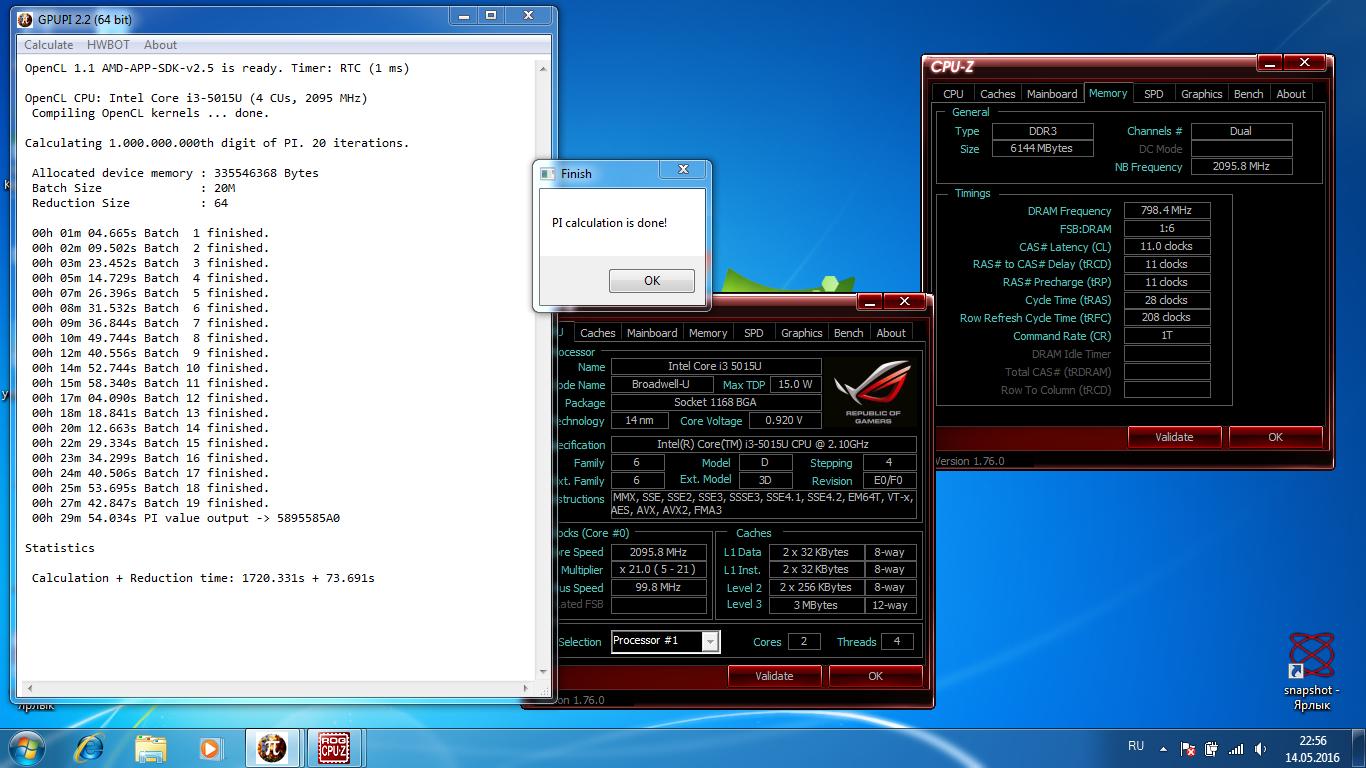1366x768 pixels.
Task: Click the Show desktop strip
Action: pos(1359,749)
